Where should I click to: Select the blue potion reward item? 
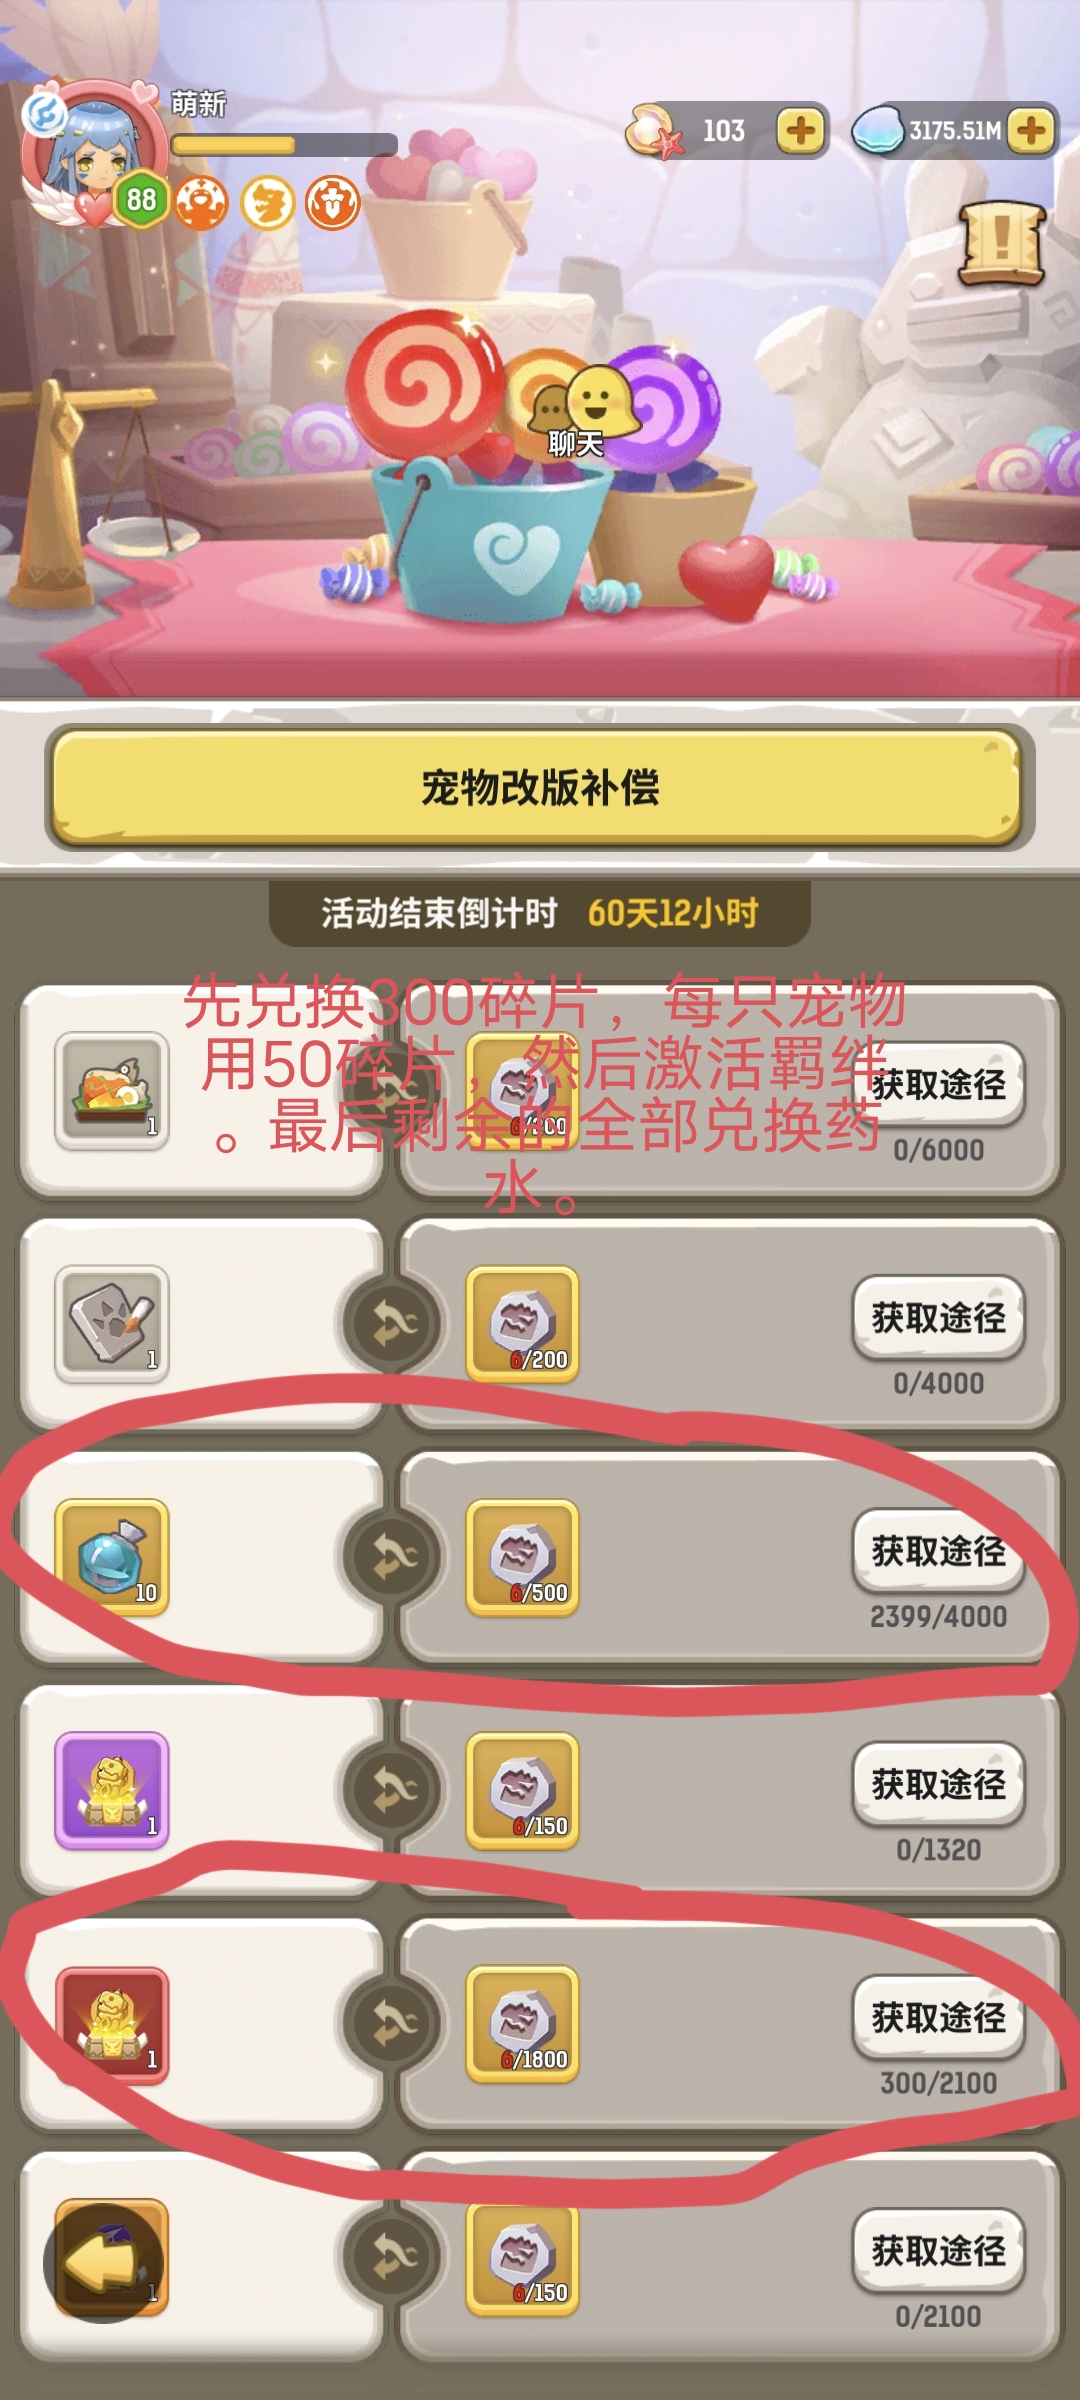click(x=112, y=1557)
